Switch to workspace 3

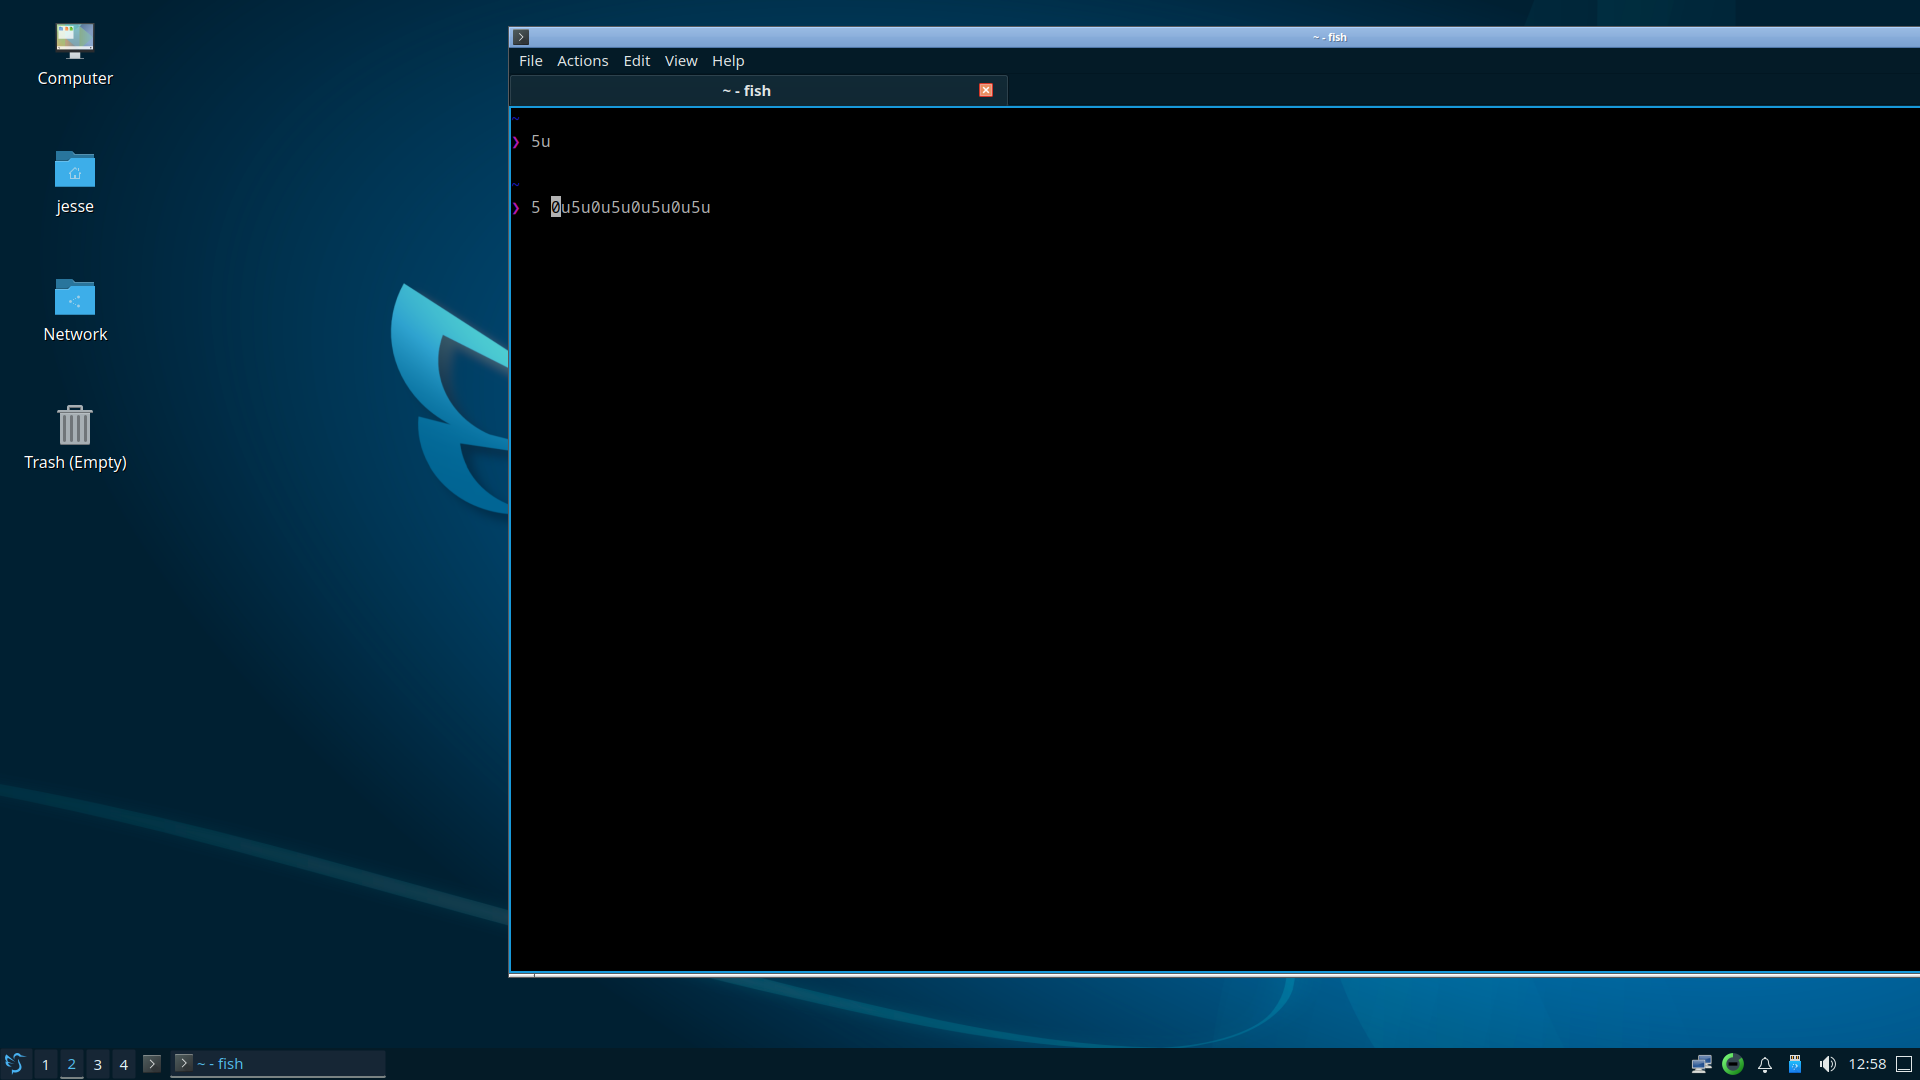point(97,1064)
